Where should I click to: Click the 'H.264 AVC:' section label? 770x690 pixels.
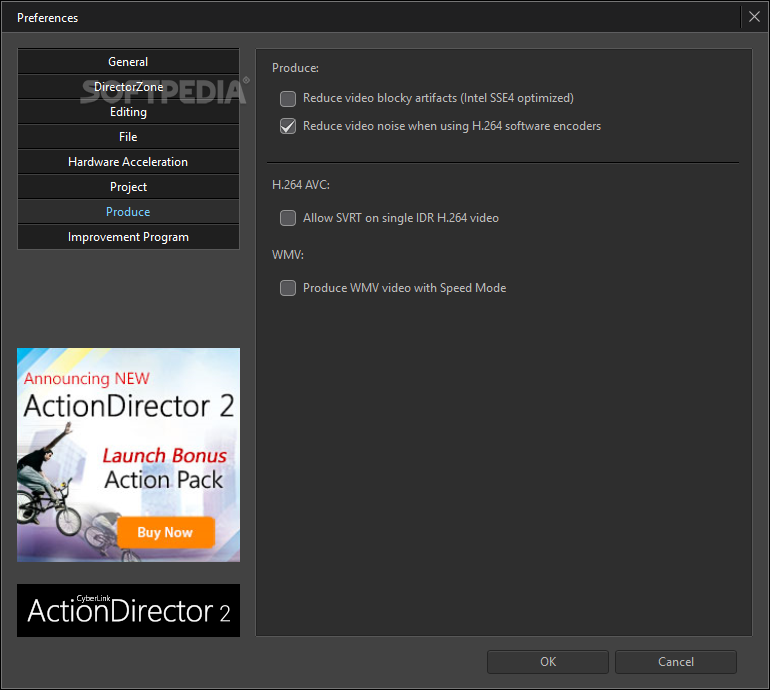tap(301, 185)
